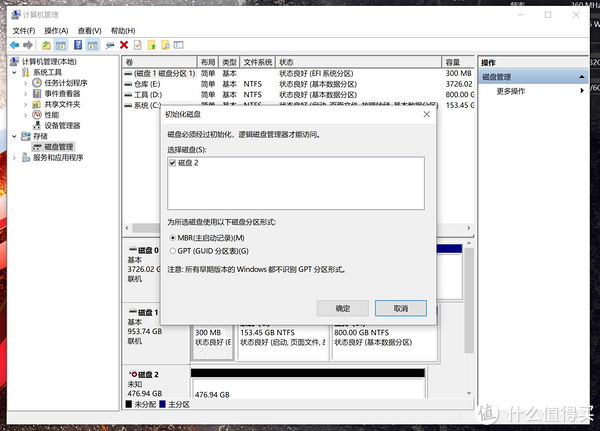Click the blue Back arrow in toolbar
This screenshot has height=431, width=600.
(15, 45)
